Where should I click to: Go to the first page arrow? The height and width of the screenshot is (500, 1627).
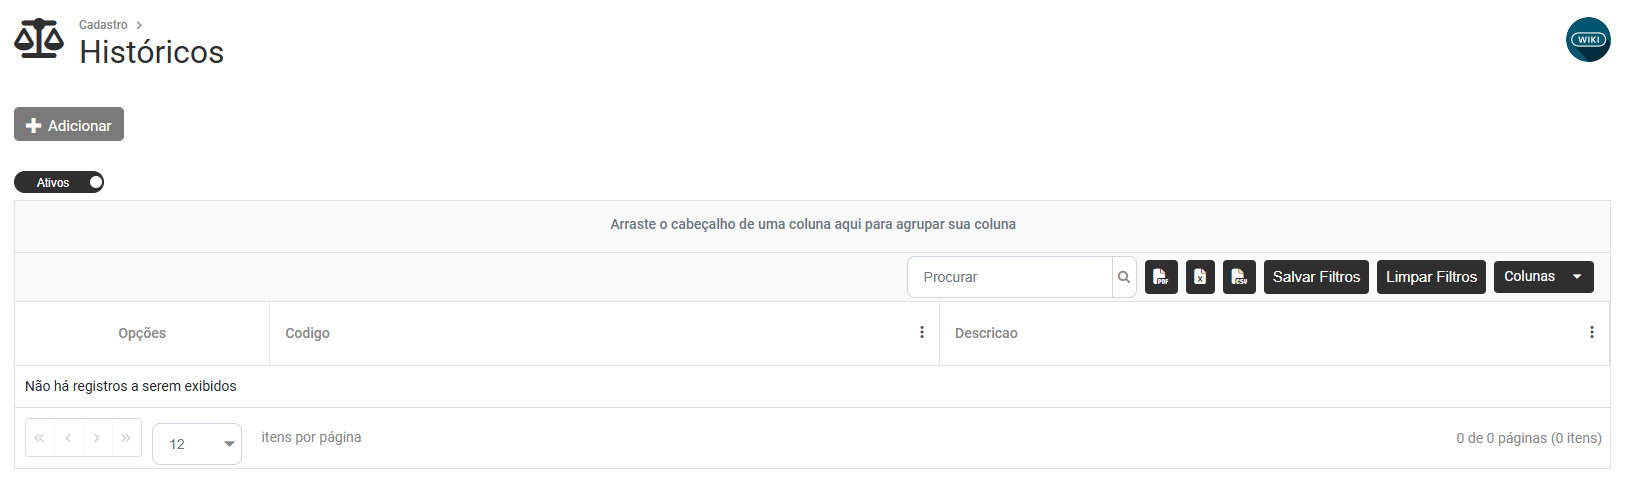click(x=39, y=438)
